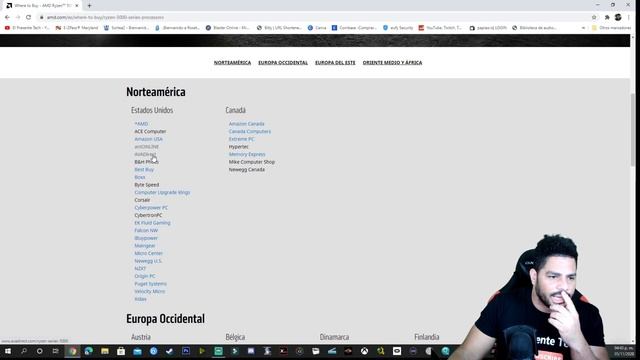Open the Velocity Micro link
This screenshot has width=640, height=360.
(x=150, y=291)
